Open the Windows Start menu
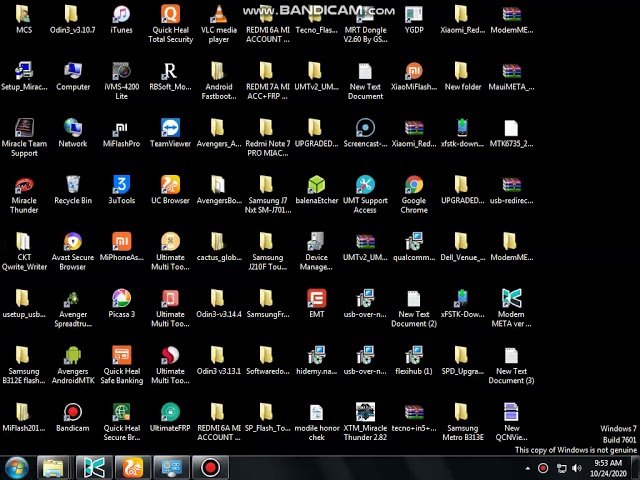Screen dimensions: 640x480 click(x=16, y=468)
